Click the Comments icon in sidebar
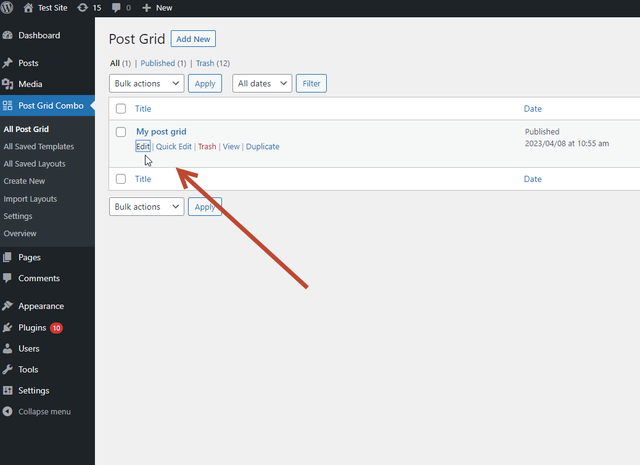 7,278
